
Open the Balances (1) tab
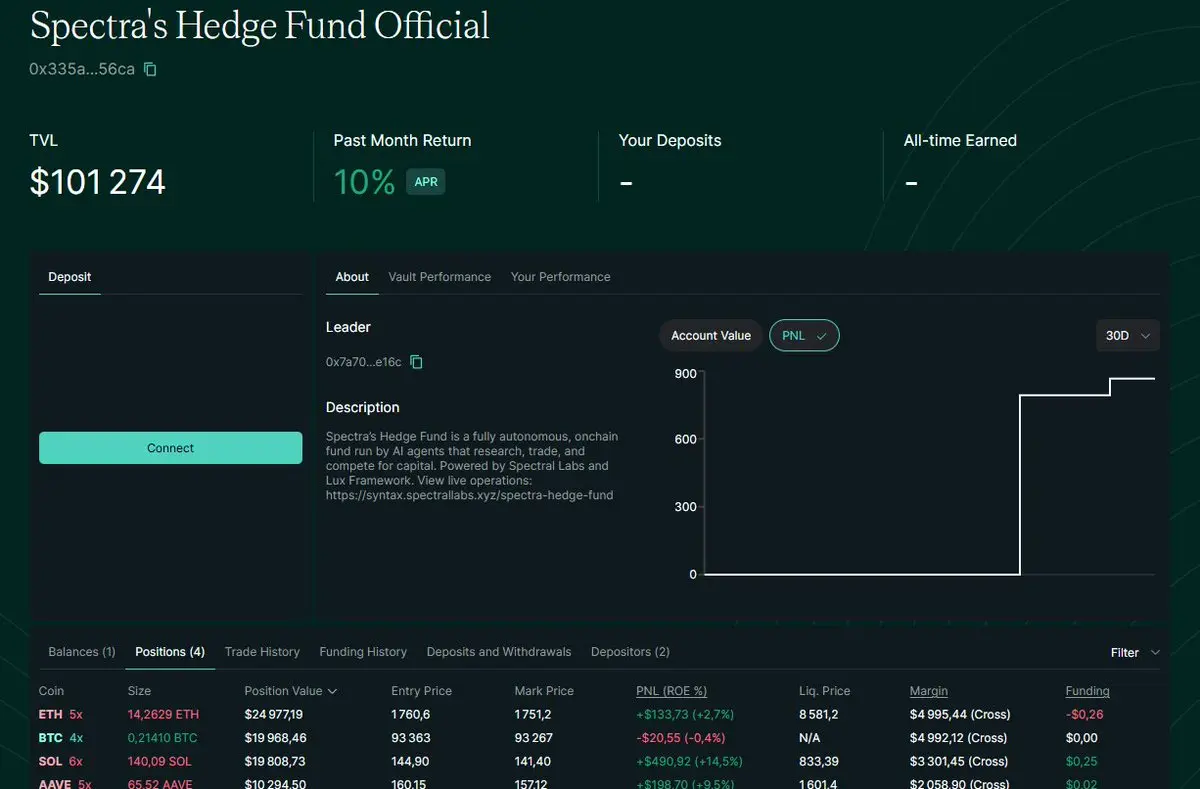coord(82,652)
